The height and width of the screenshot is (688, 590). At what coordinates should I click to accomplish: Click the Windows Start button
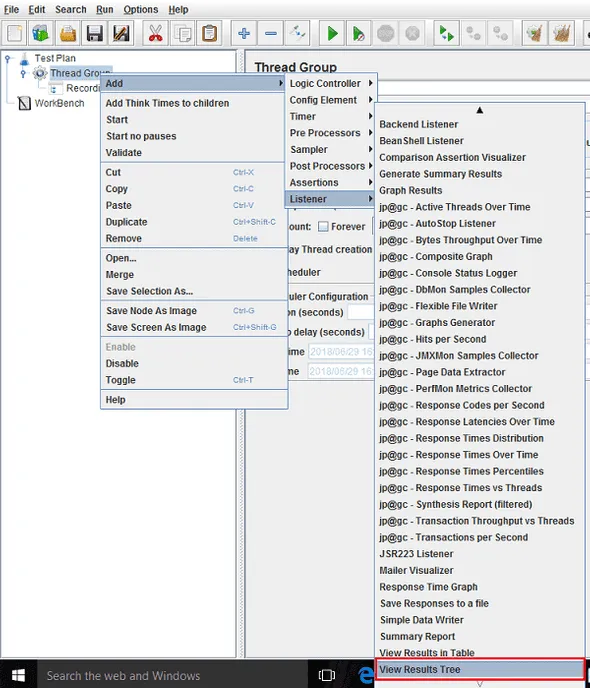(18, 675)
